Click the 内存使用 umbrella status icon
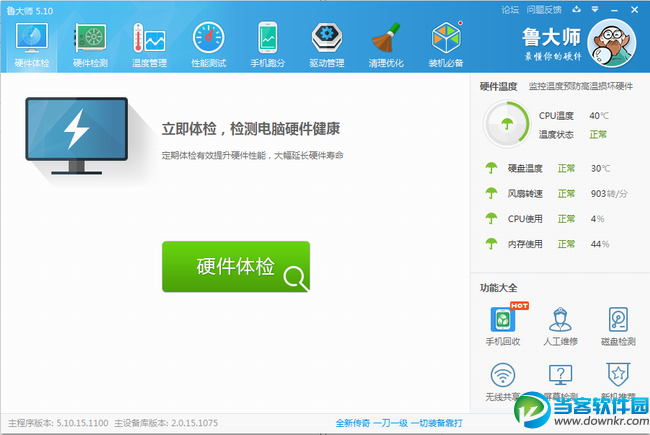 click(491, 244)
